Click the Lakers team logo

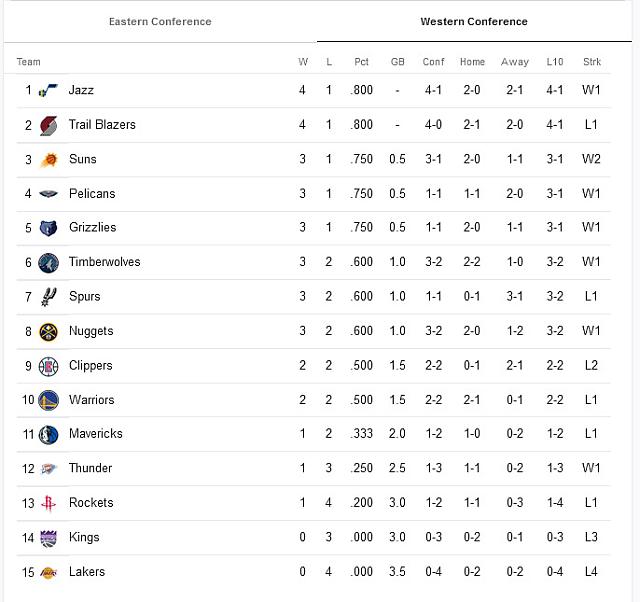pyautogui.click(x=48, y=572)
